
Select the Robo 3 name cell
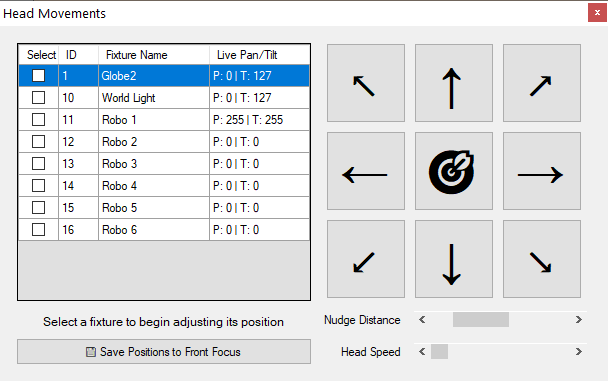pyautogui.click(x=154, y=164)
